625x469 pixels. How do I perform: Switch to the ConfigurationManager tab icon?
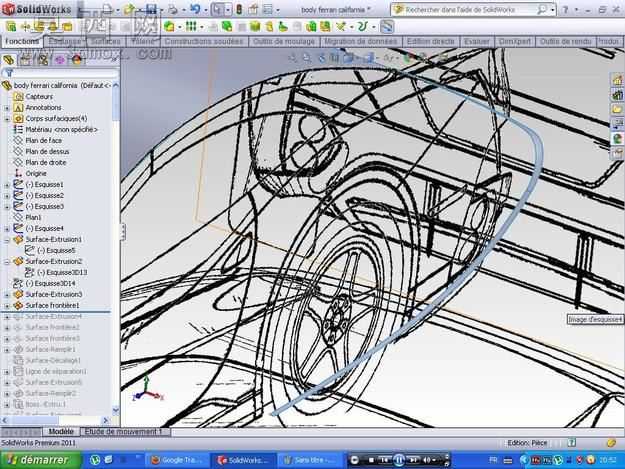(x=42, y=60)
